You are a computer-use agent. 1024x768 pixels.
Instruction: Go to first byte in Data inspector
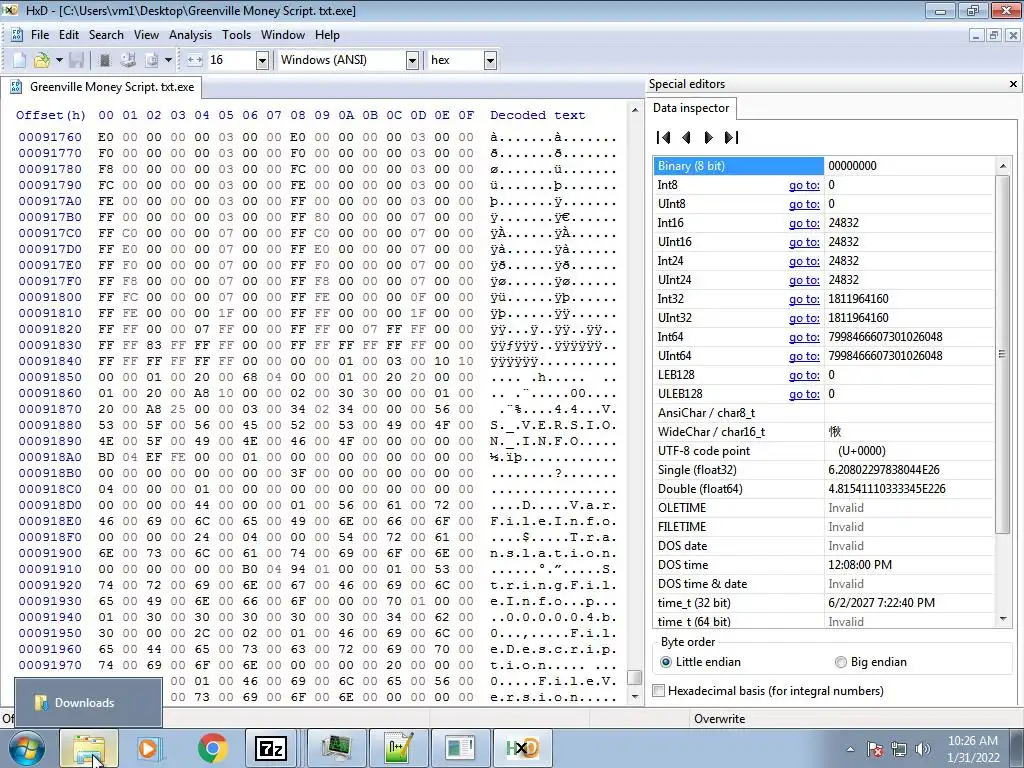click(x=664, y=137)
